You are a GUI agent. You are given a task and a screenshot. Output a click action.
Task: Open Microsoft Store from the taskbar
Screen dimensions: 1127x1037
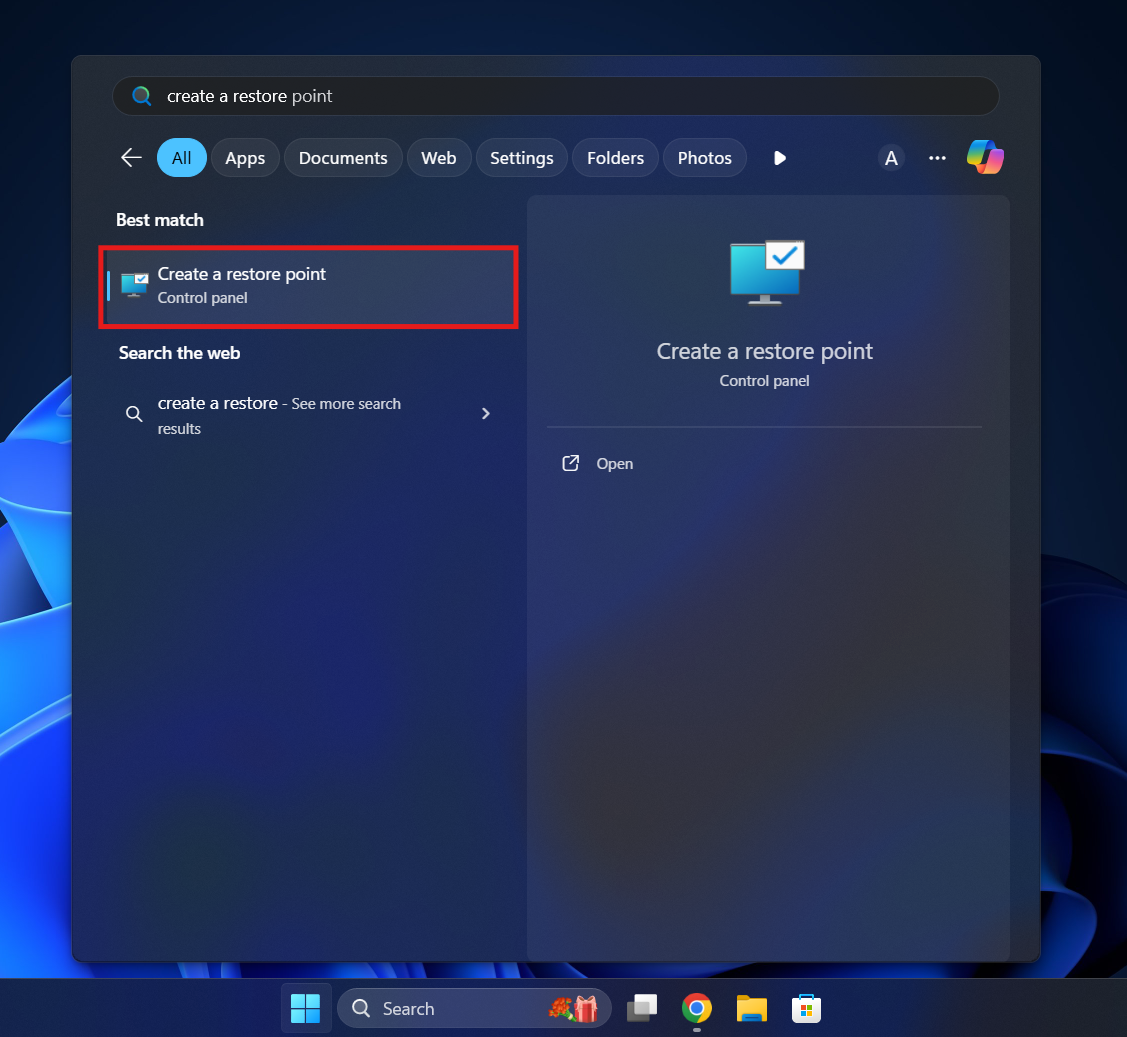coord(806,1008)
